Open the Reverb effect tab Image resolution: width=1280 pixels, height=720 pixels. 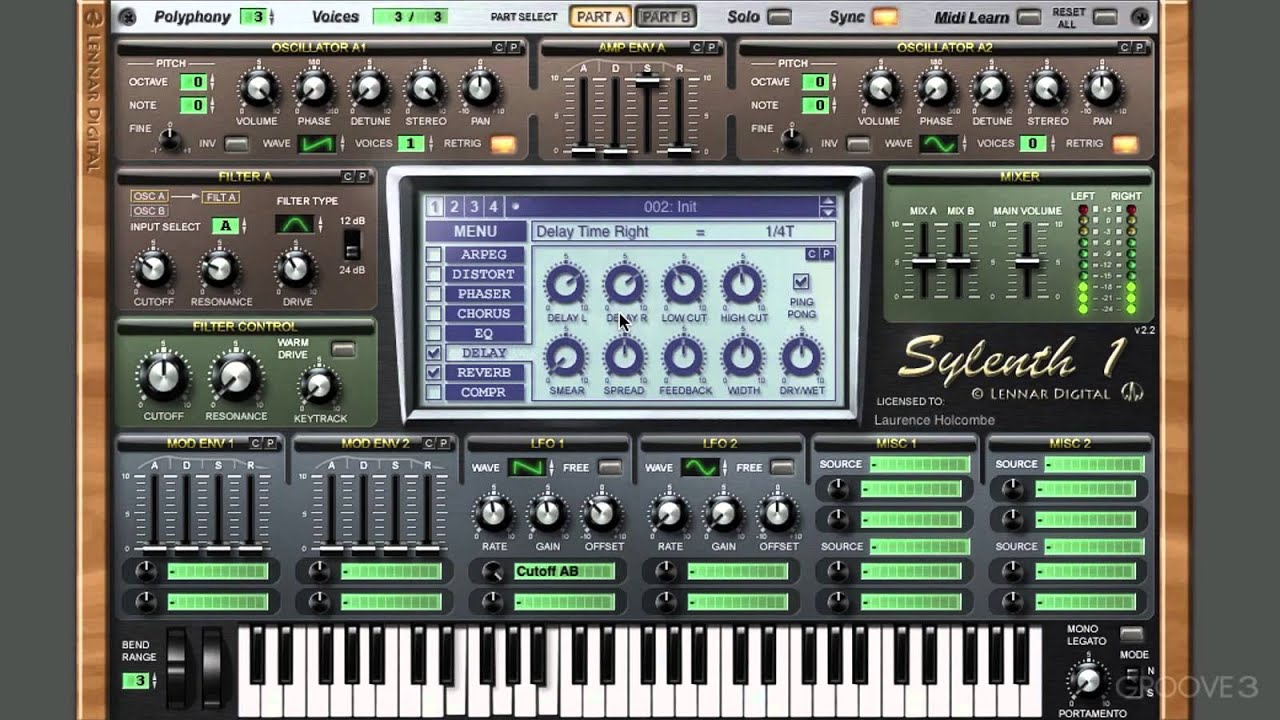tap(484, 372)
